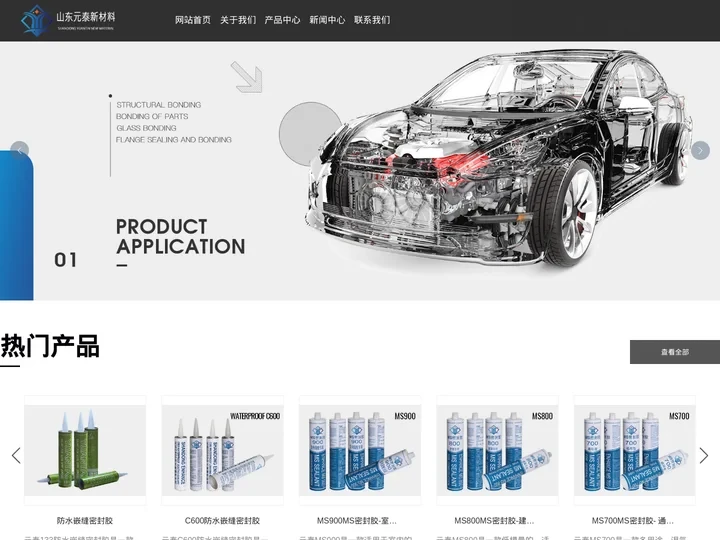Image resolution: width=720 pixels, height=540 pixels.
Task: Go to next banner slide arrow
Action: pos(700,151)
